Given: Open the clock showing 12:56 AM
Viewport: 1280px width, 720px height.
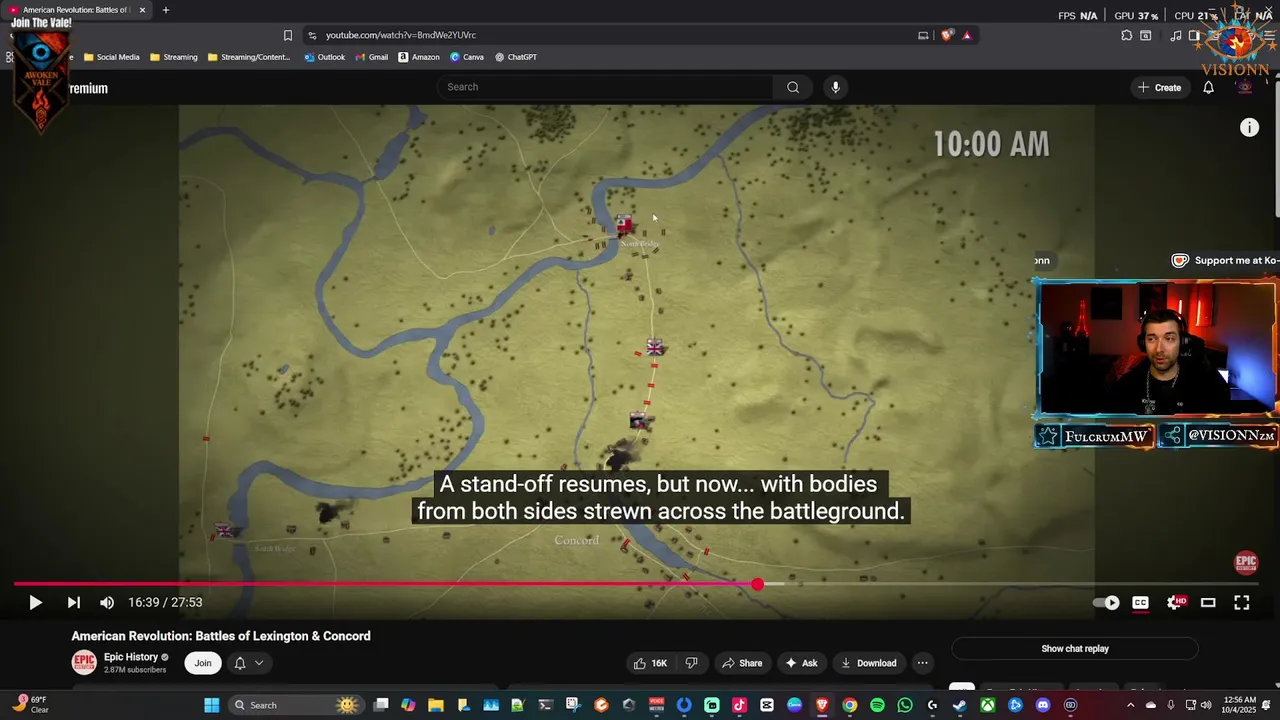Looking at the screenshot, I should click(1238, 705).
